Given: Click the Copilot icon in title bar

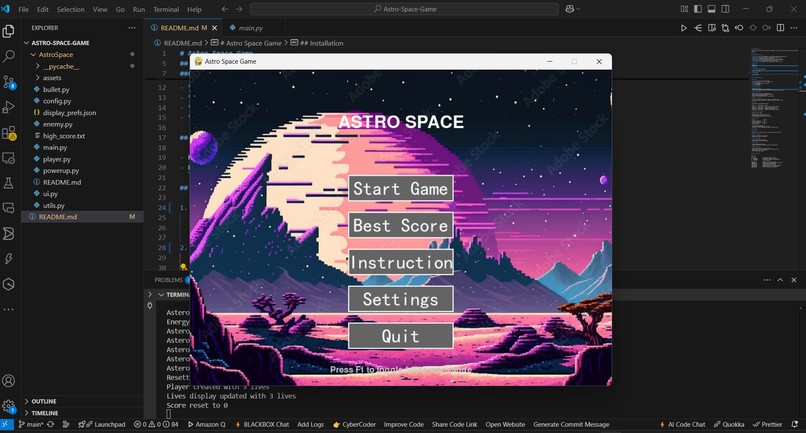Looking at the screenshot, I should point(570,9).
